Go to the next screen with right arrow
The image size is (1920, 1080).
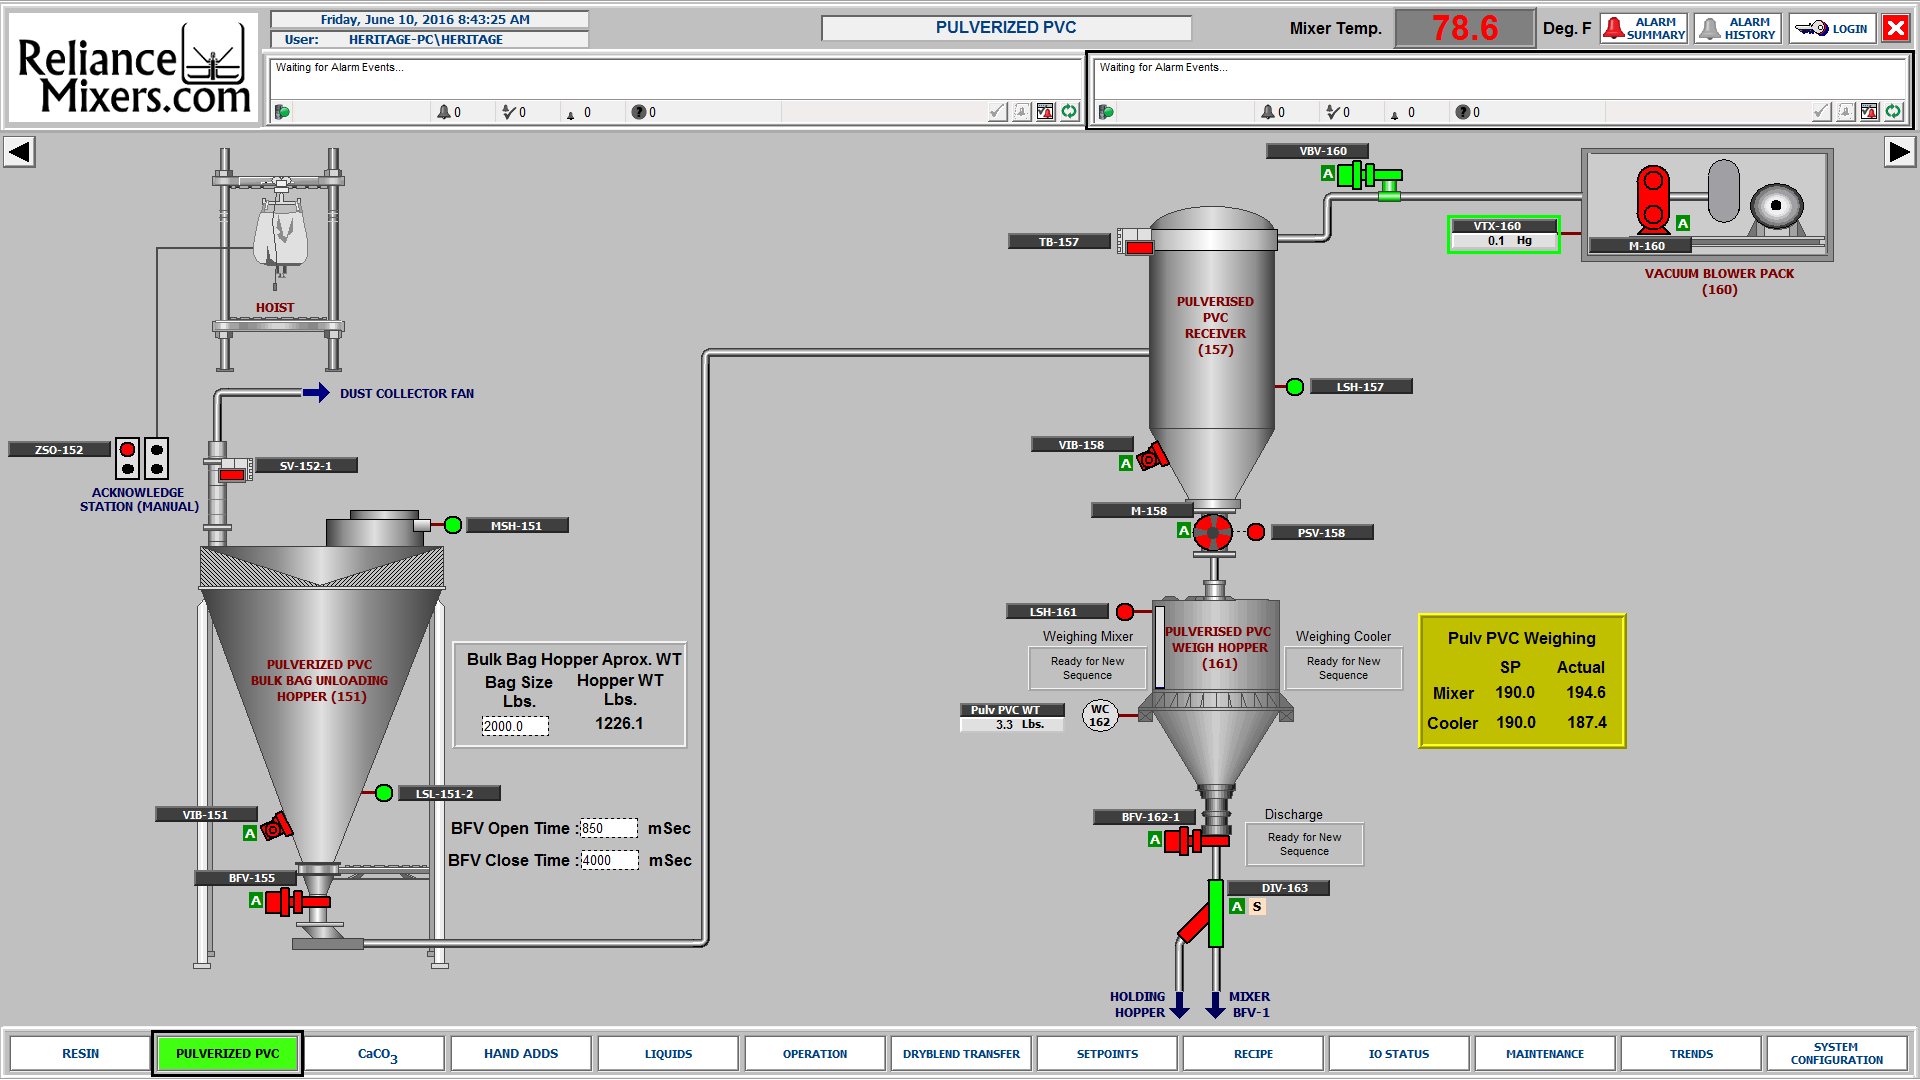[x=1898, y=152]
